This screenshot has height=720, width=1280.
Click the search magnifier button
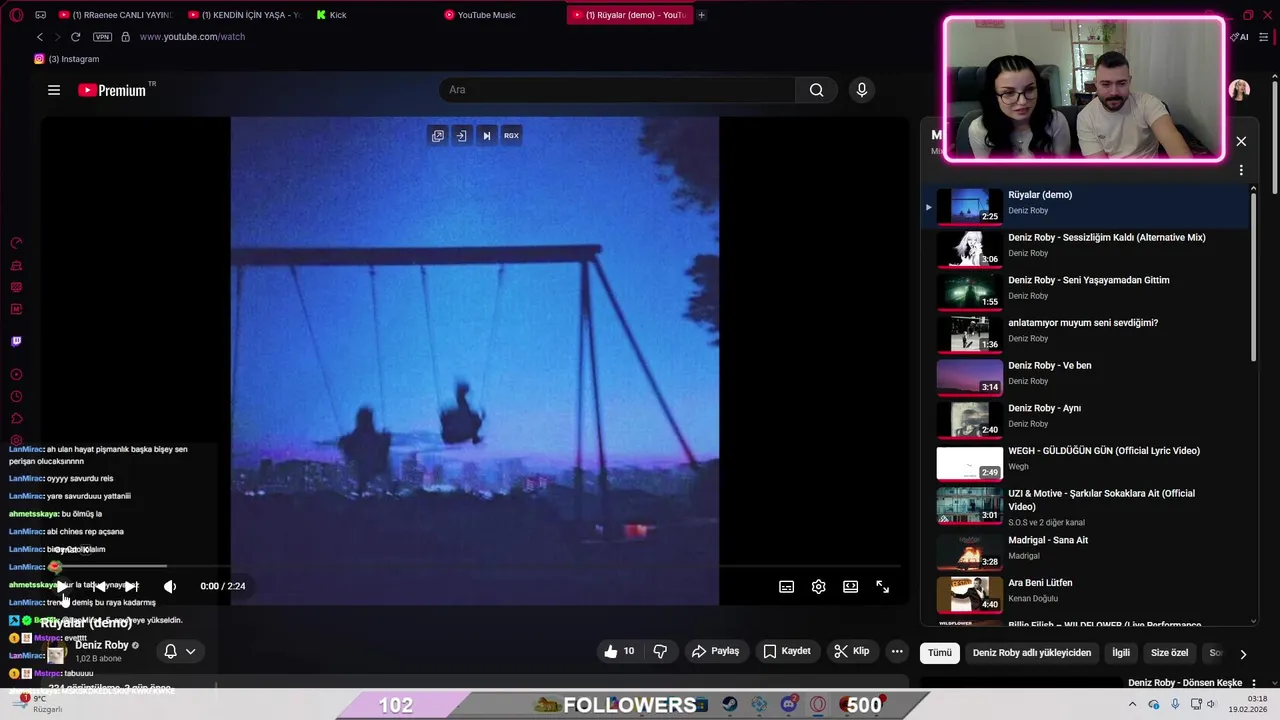pyautogui.click(x=817, y=90)
